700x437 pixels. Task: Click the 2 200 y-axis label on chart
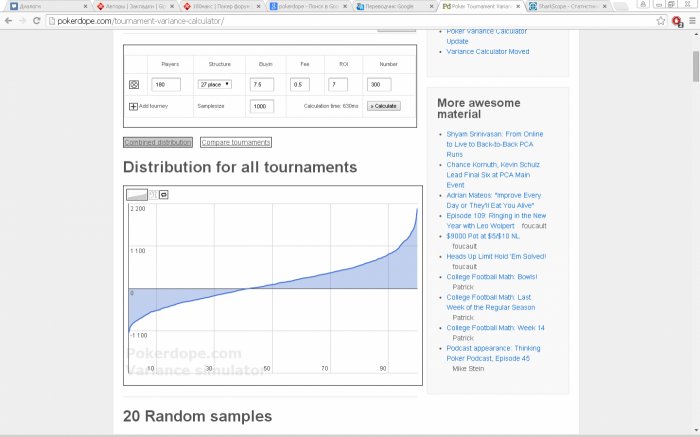coord(138,208)
